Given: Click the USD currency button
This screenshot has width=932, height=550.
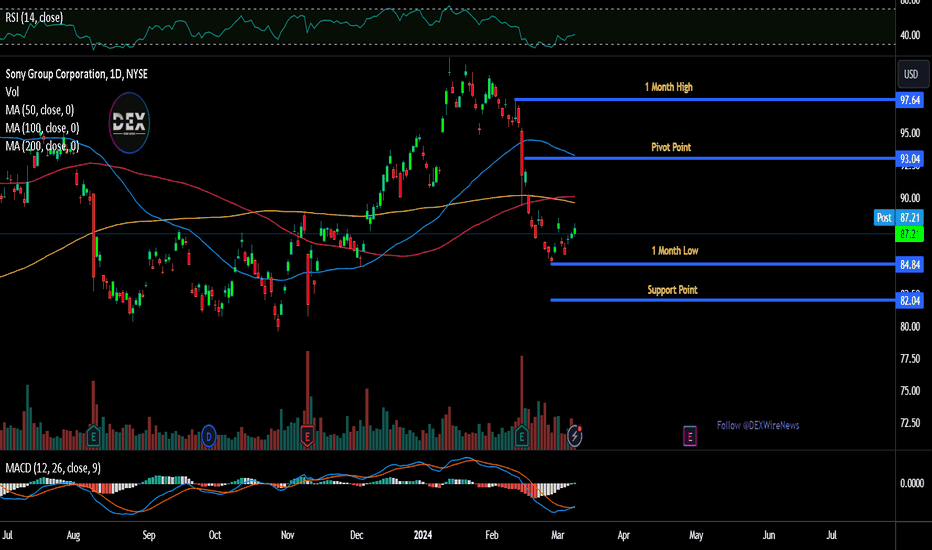Looking at the screenshot, I should (x=911, y=74).
